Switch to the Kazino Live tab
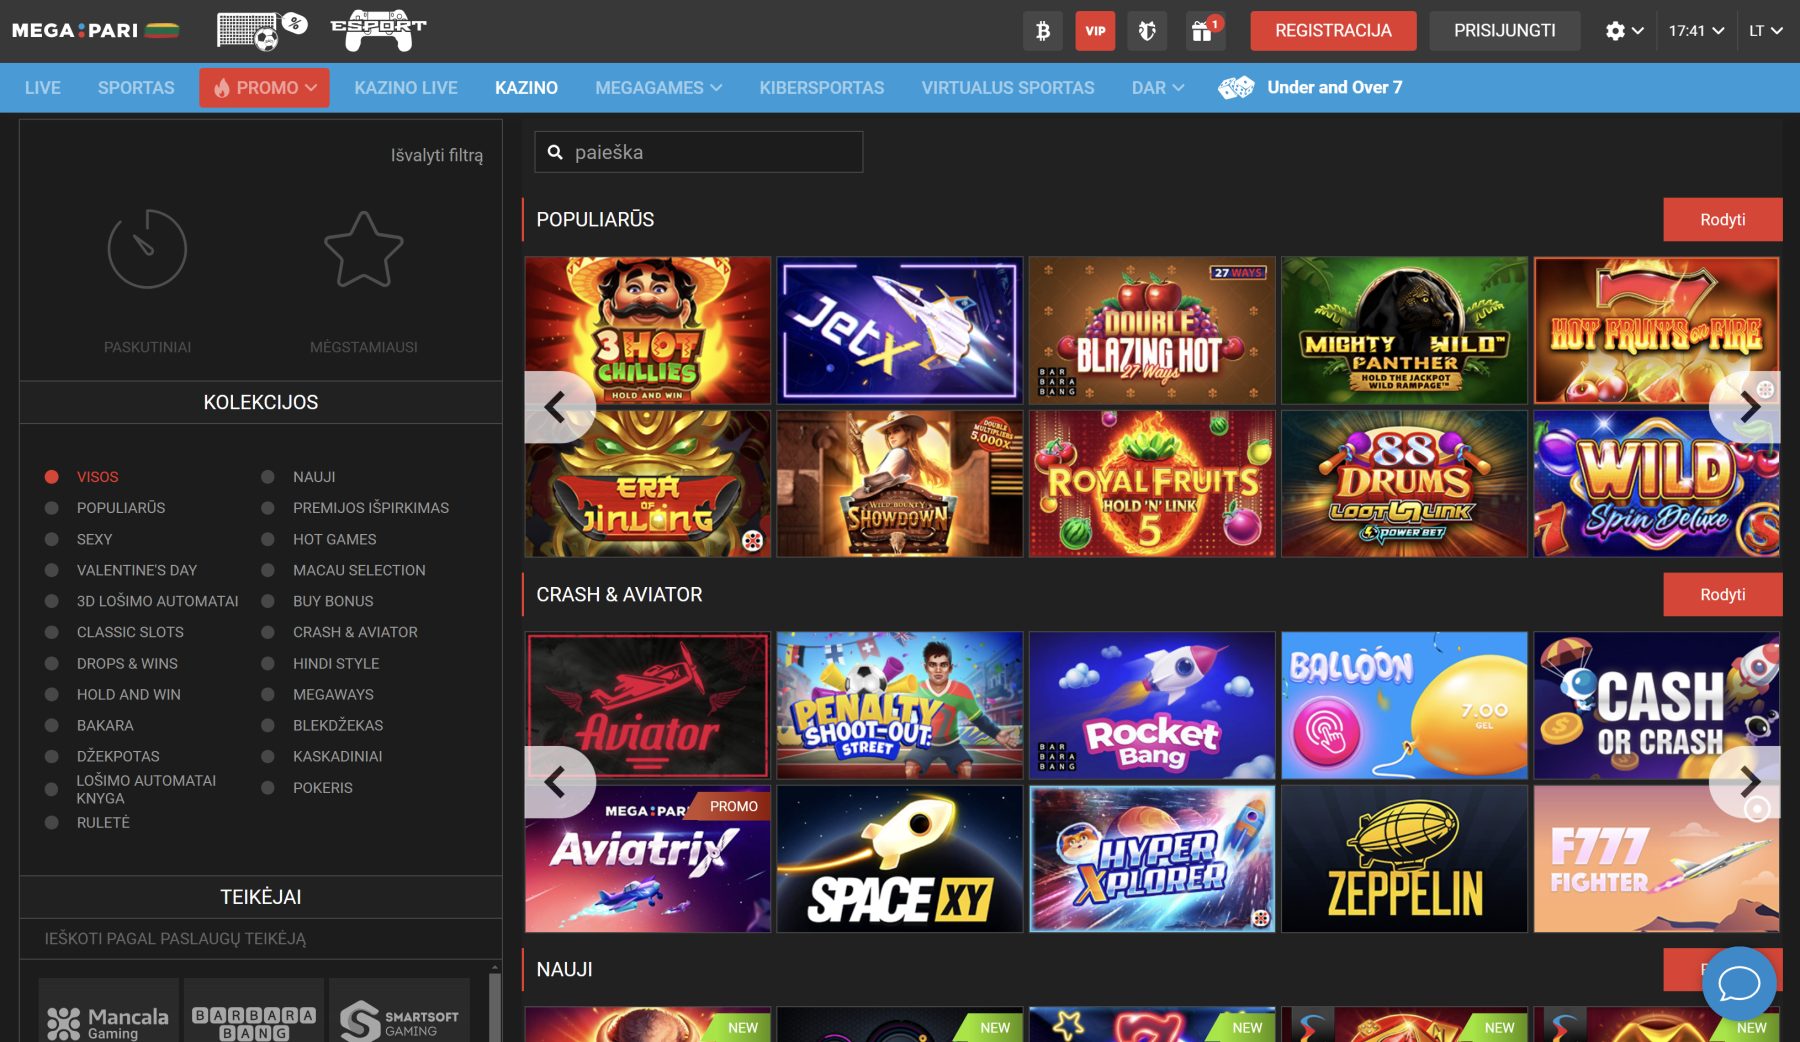1800x1042 pixels. point(405,88)
